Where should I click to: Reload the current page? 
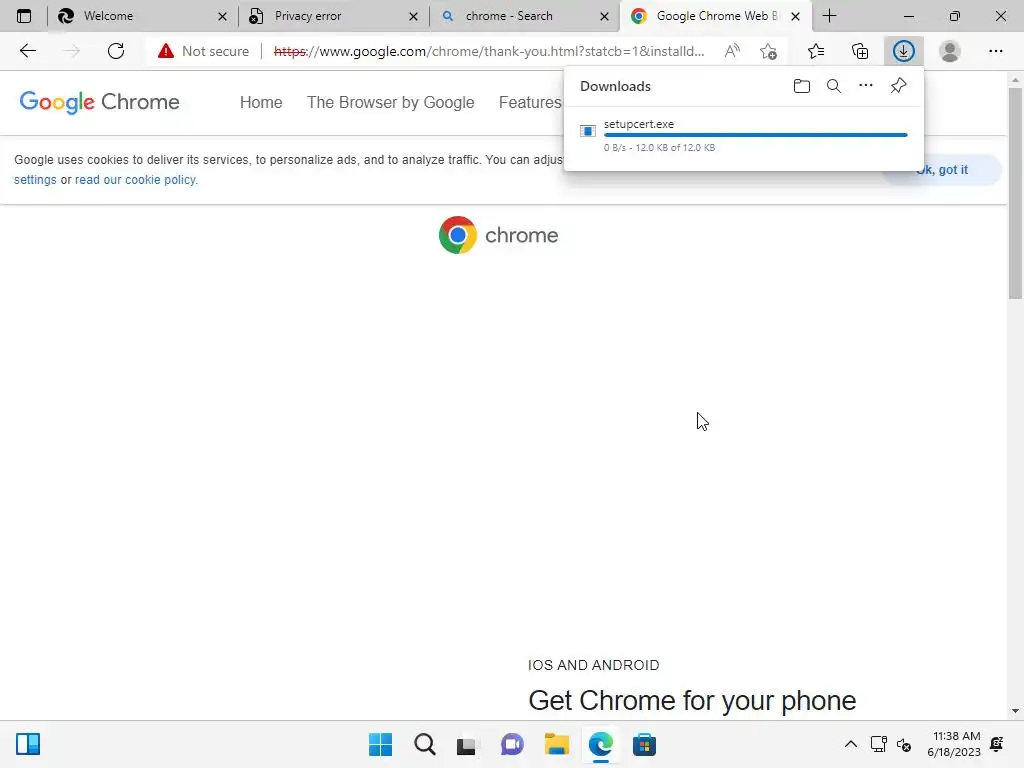116,51
